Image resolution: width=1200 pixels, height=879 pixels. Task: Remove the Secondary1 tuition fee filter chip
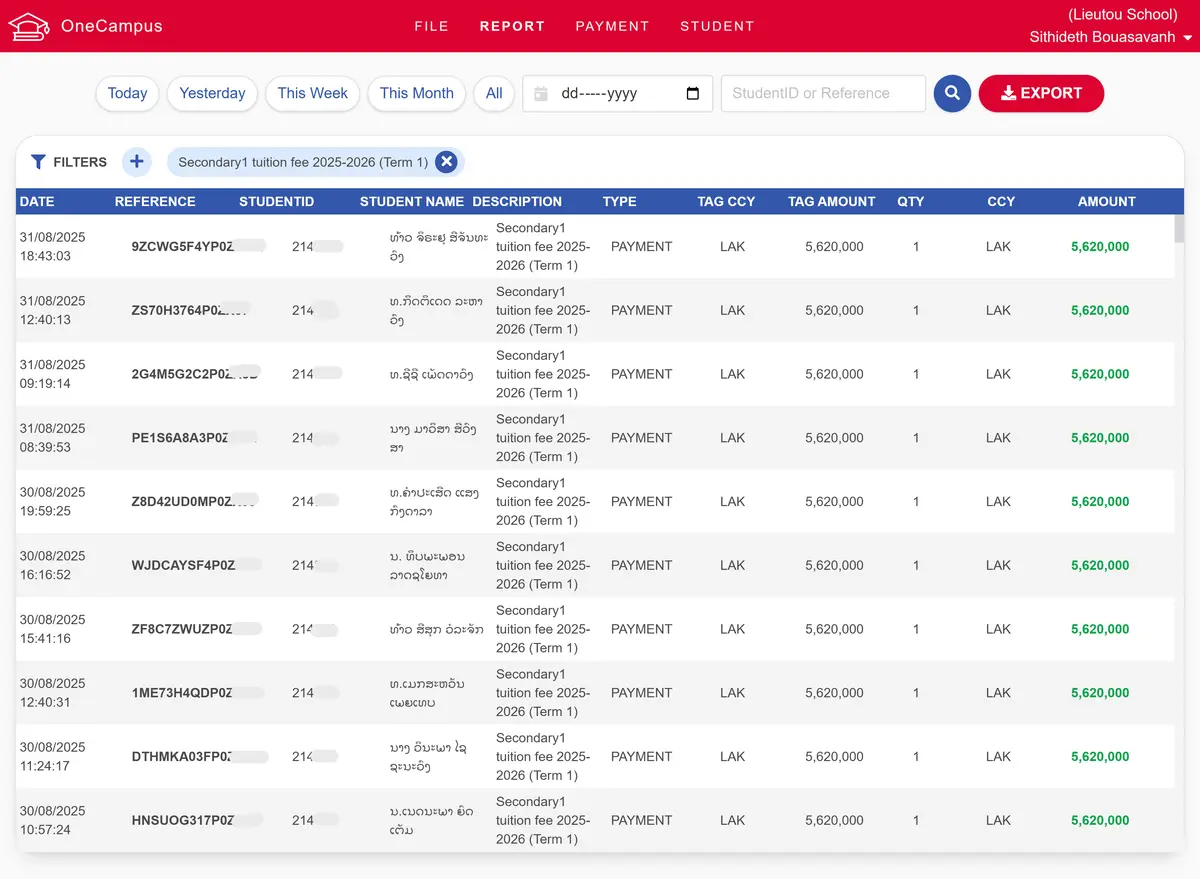[447, 162]
